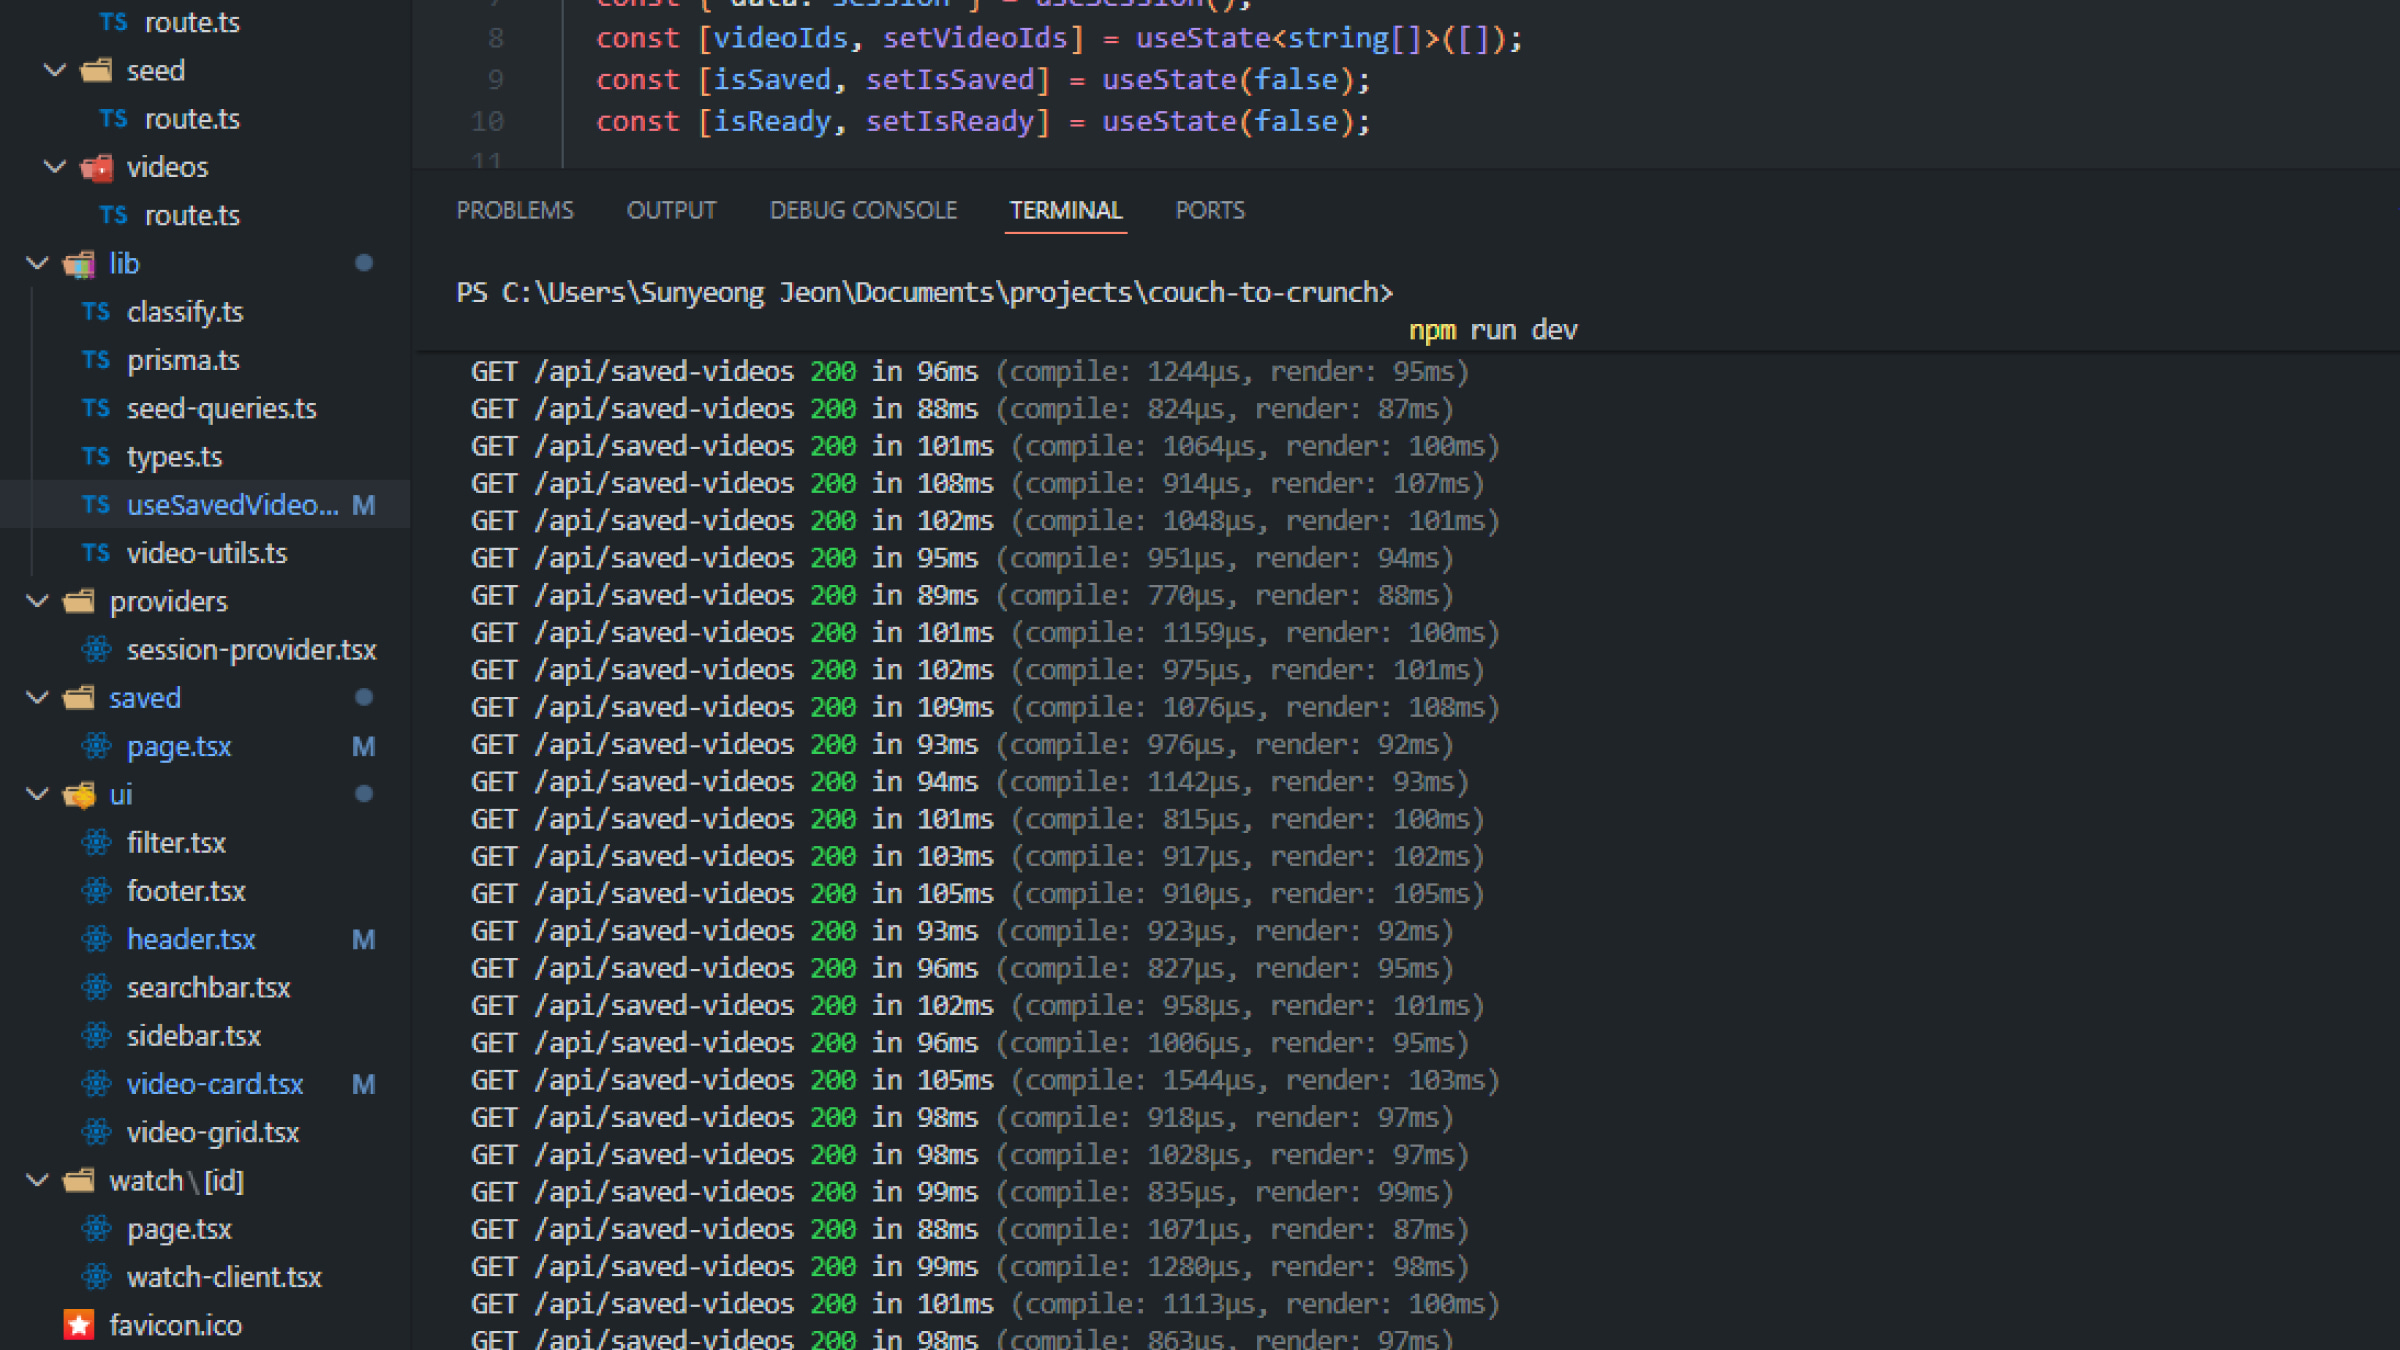
Task: Click TS icon beside prisma.ts
Action: [96, 360]
